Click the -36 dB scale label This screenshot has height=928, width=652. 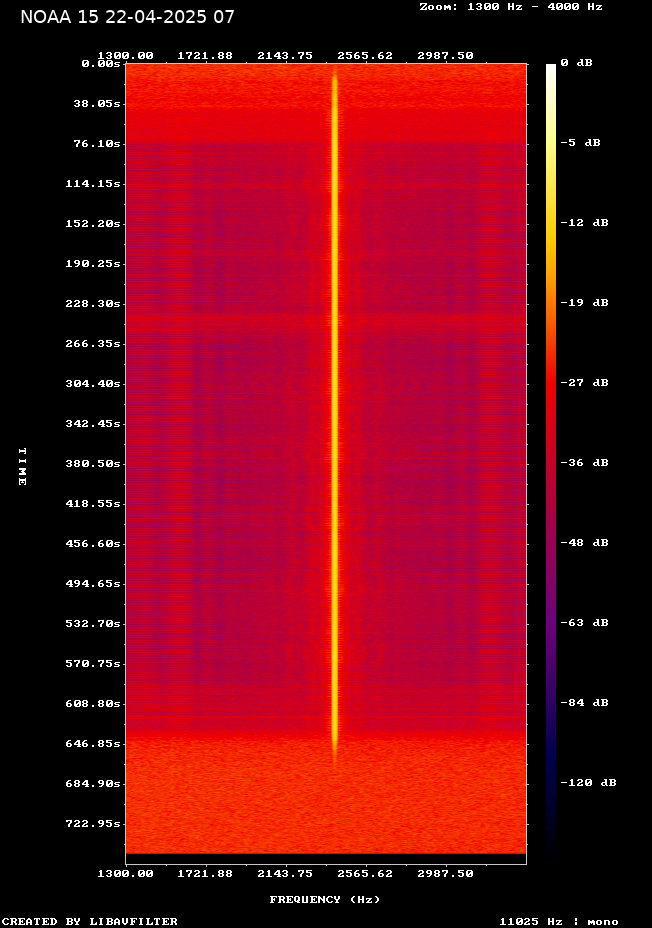[x=585, y=463]
